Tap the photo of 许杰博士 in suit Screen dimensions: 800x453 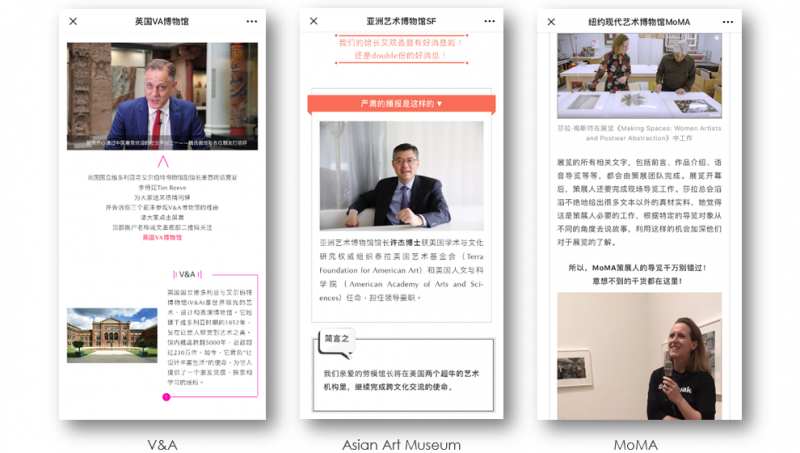coord(401,176)
